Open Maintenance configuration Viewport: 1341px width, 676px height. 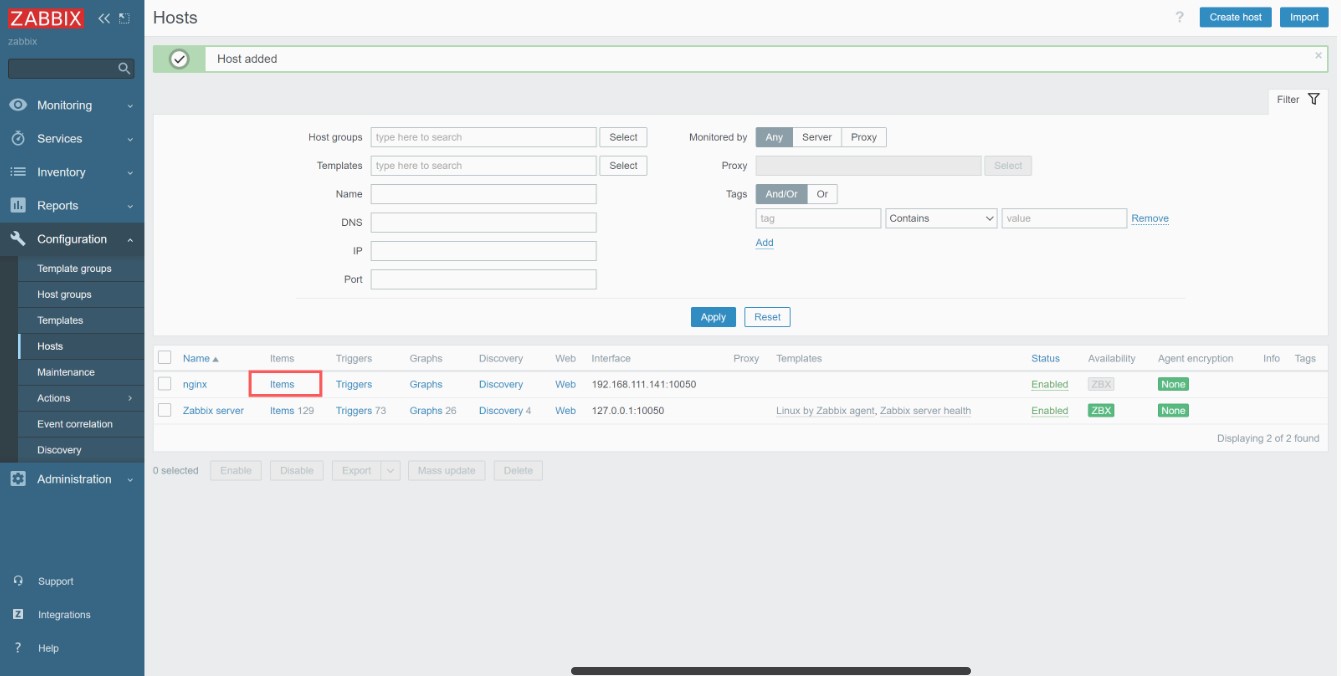point(81,372)
